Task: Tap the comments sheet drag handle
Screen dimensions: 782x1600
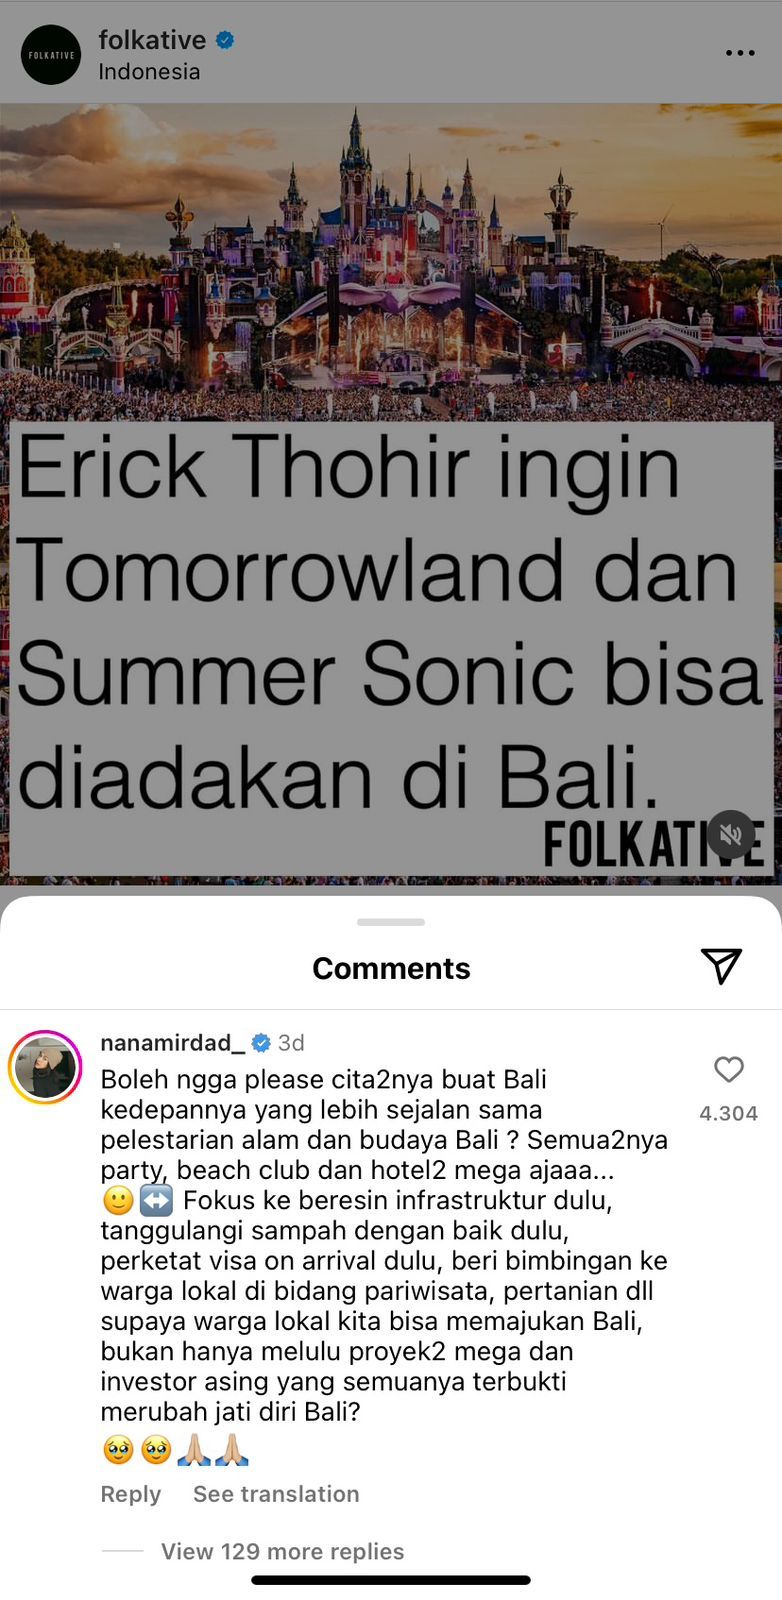Action: point(391,922)
